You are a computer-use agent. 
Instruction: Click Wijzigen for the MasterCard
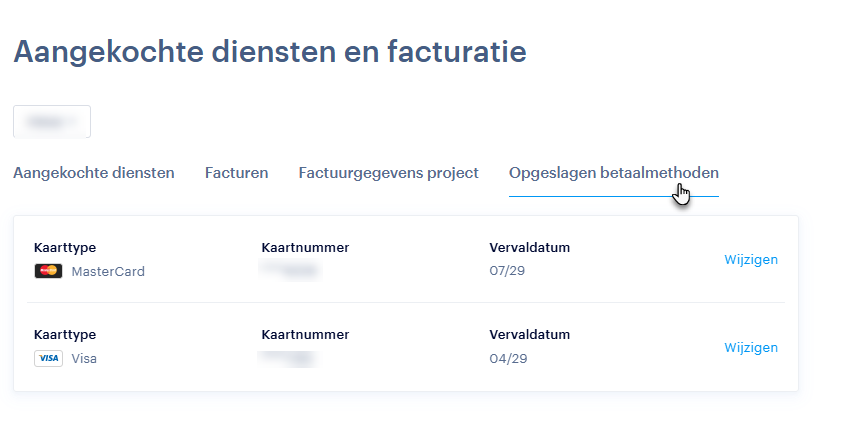pyautogui.click(x=750, y=260)
